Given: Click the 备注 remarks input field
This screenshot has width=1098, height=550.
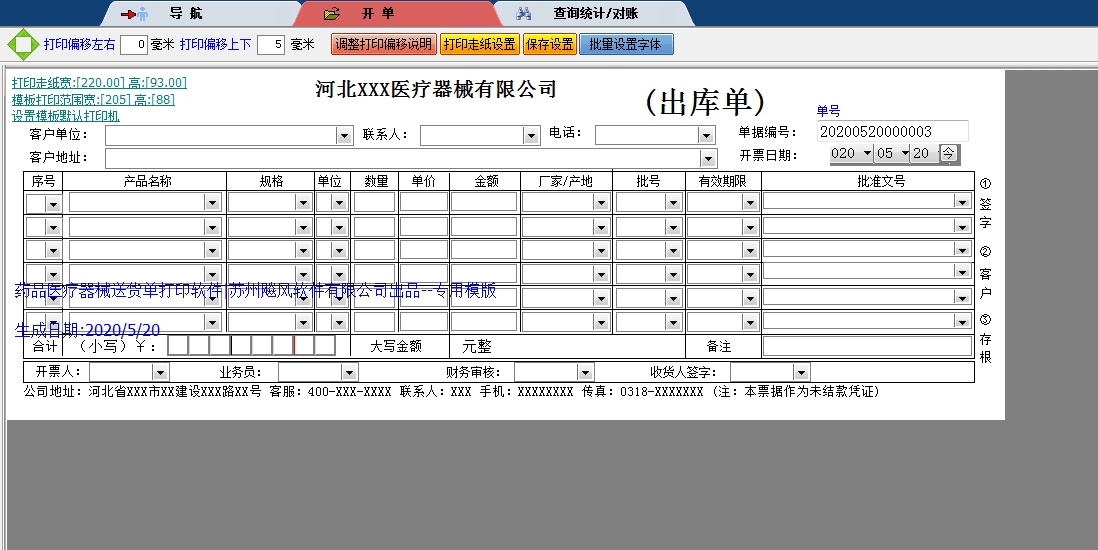Looking at the screenshot, I should coord(867,346).
